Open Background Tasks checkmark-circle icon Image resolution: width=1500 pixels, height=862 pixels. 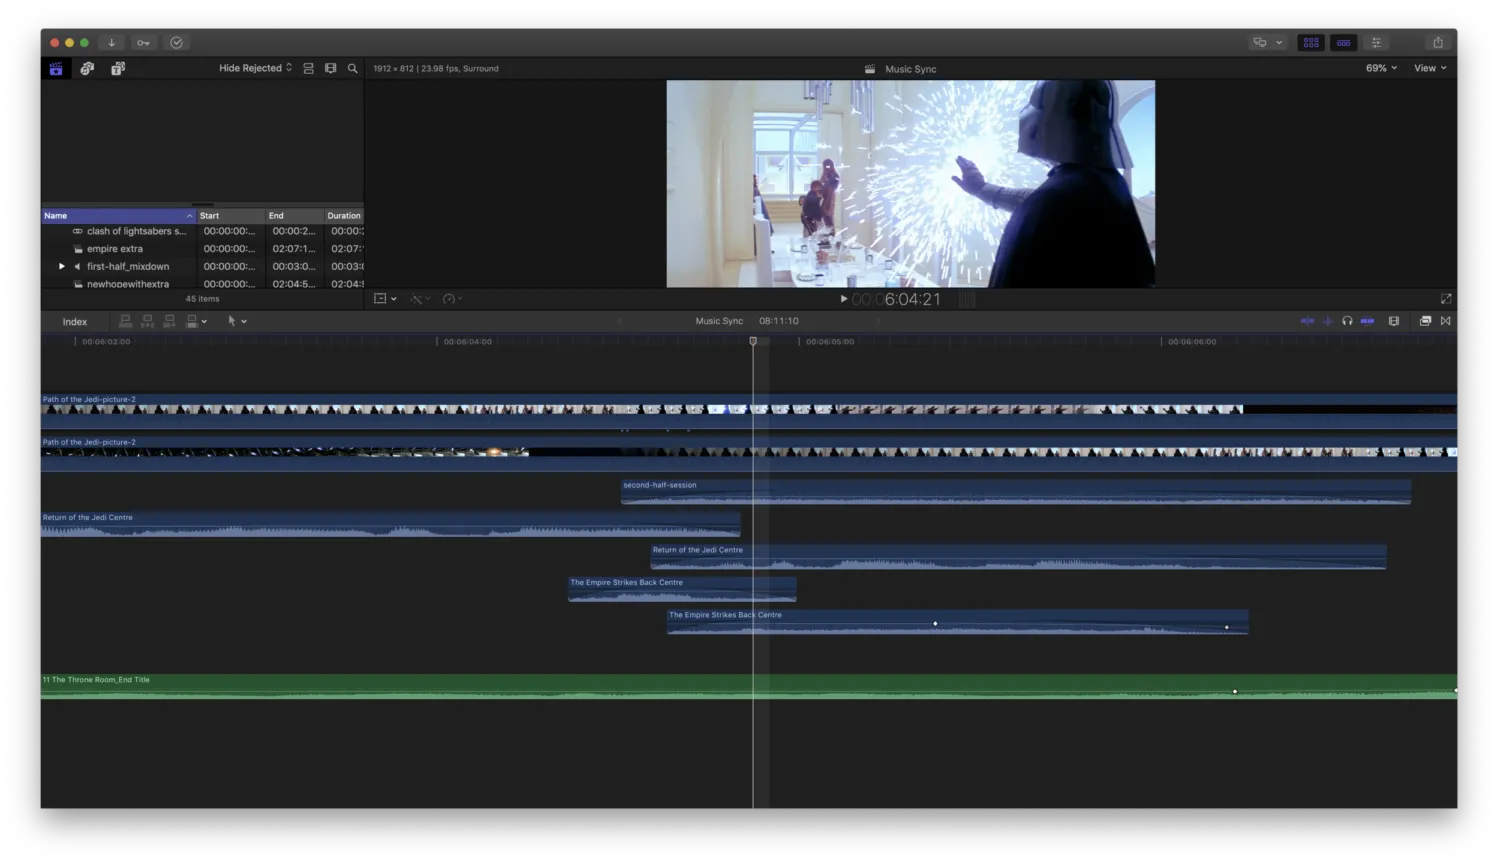point(177,43)
